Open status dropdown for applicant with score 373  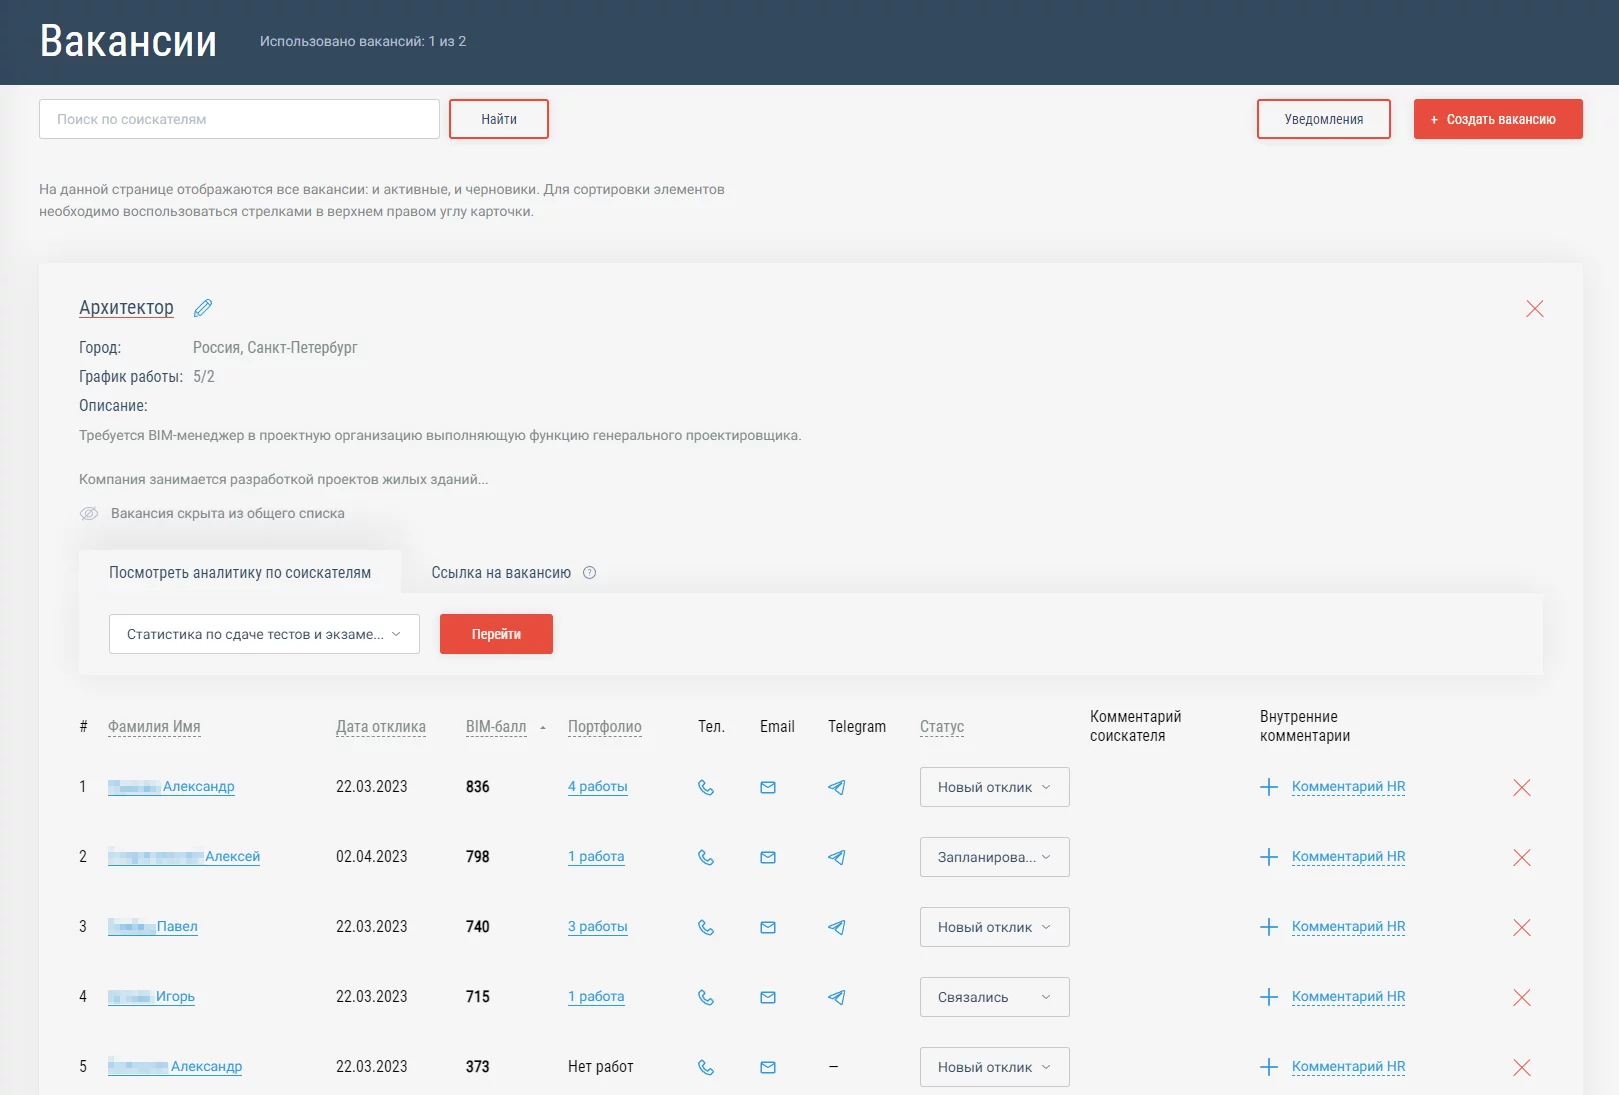click(x=995, y=1067)
